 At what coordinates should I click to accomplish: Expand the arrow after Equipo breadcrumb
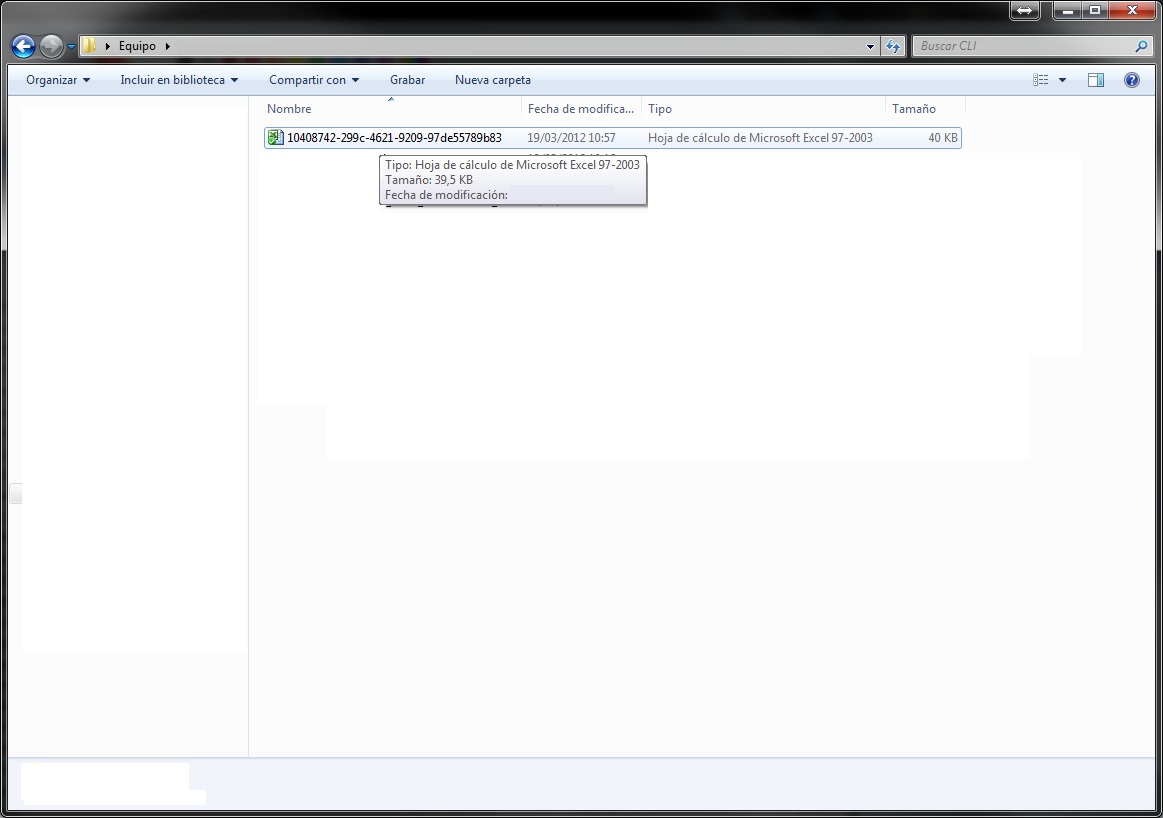tap(167, 46)
